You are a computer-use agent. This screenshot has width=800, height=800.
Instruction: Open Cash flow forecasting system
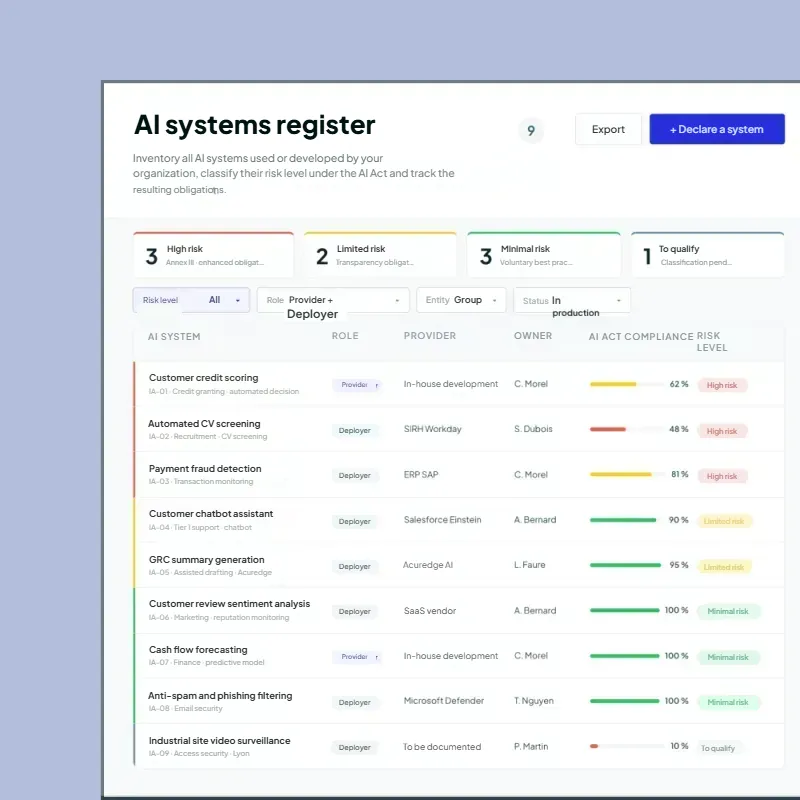click(198, 650)
